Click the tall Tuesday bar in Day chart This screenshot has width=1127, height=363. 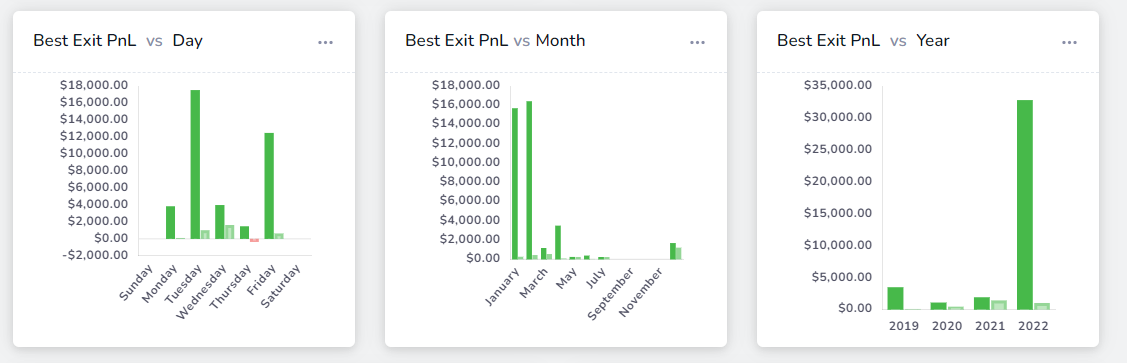195,164
